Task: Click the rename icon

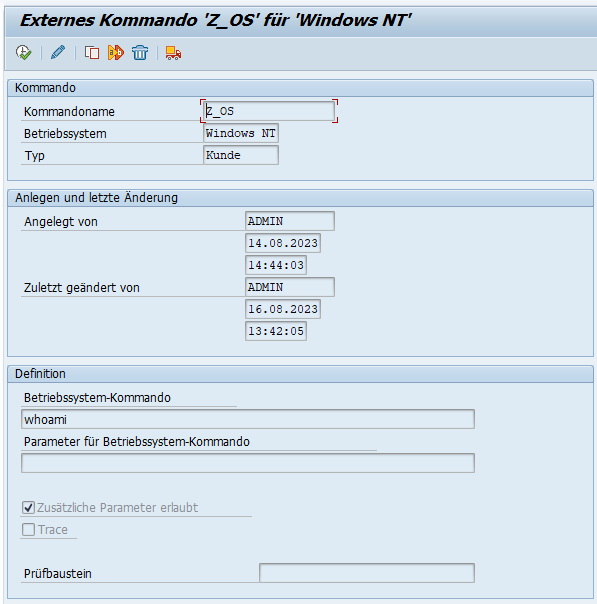Action: [116, 52]
